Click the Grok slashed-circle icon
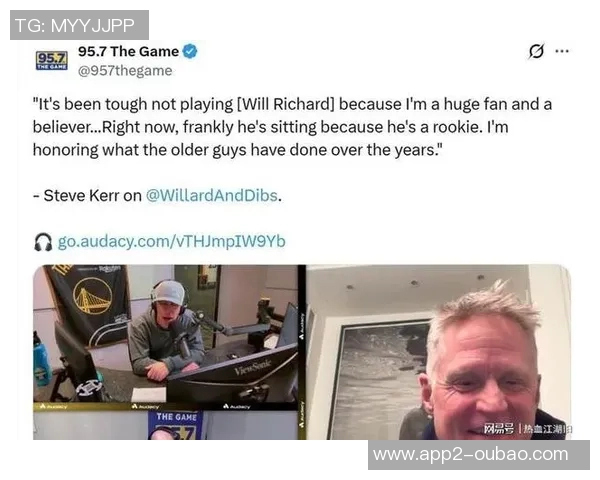Screen dimensions: 600x480 536,51
